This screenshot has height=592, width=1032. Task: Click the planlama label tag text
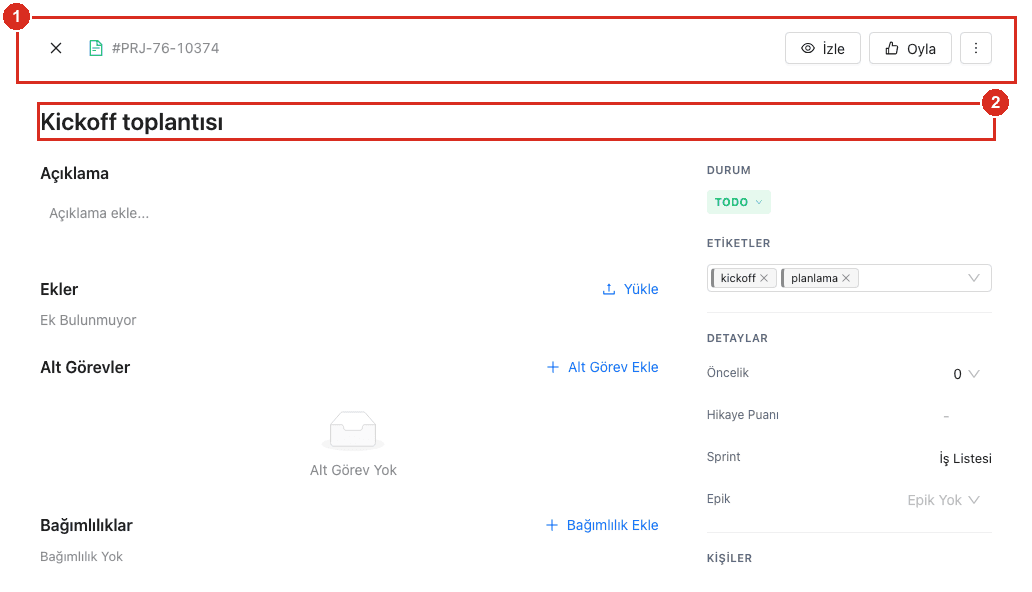tap(814, 278)
